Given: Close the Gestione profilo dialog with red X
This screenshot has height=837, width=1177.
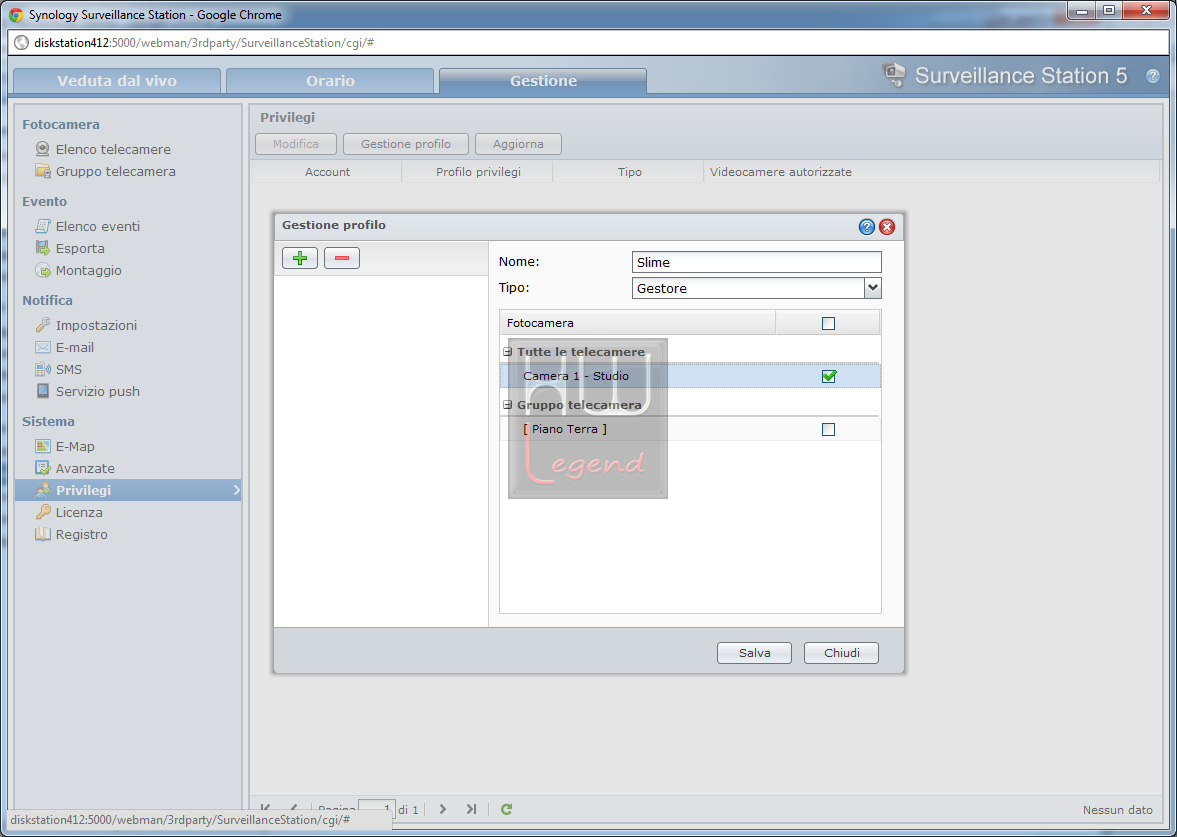Looking at the screenshot, I should 887,227.
